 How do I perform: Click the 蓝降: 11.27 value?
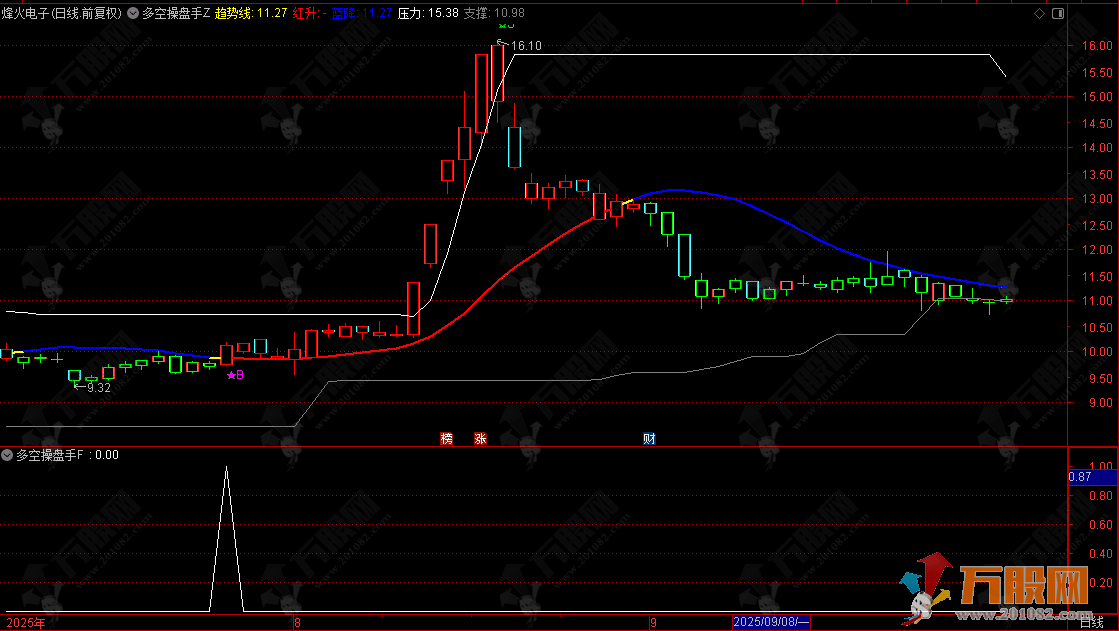point(362,13)
